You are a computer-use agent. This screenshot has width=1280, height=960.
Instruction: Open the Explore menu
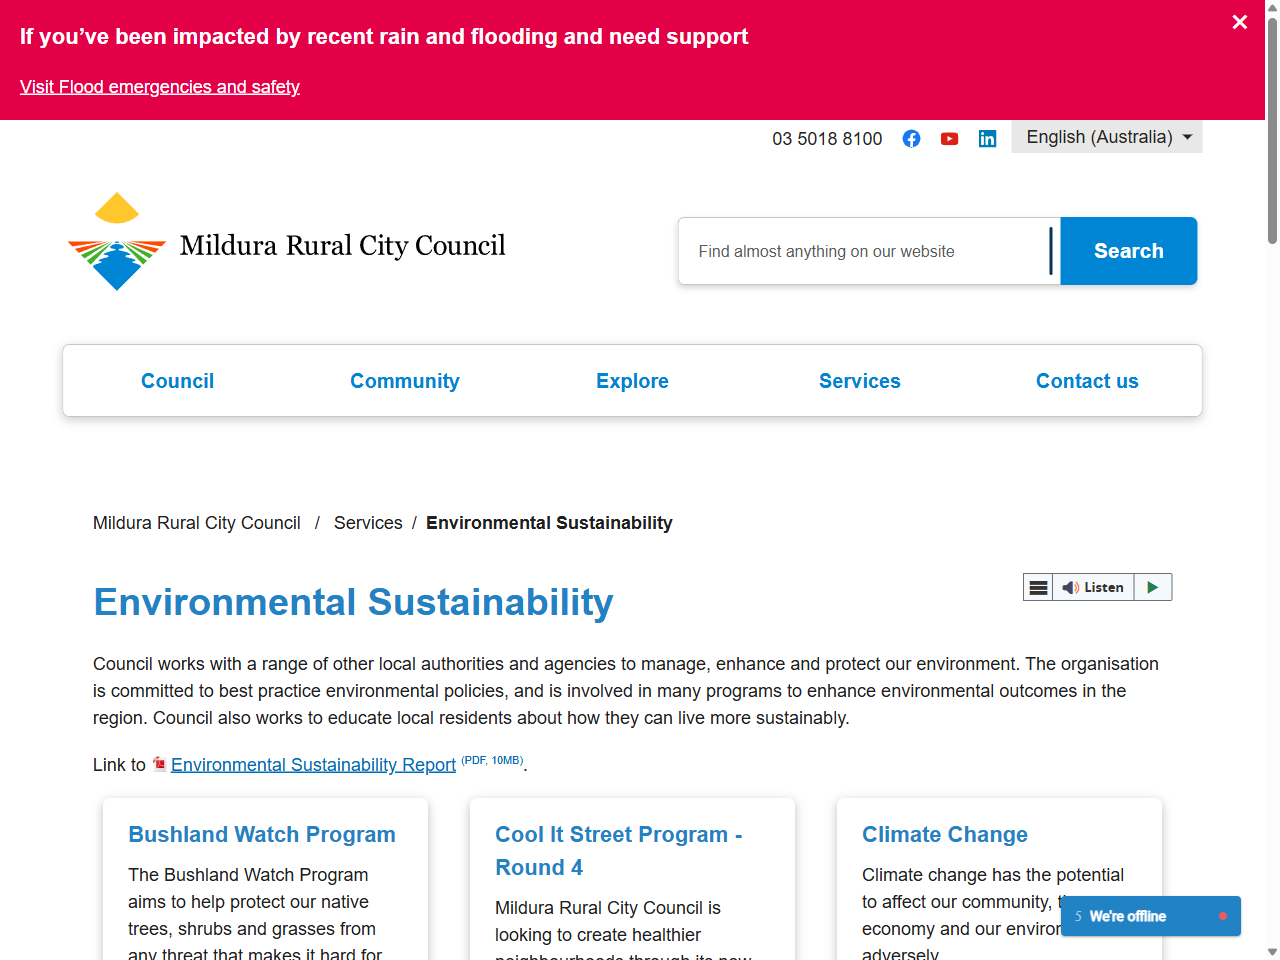(632, 381)
